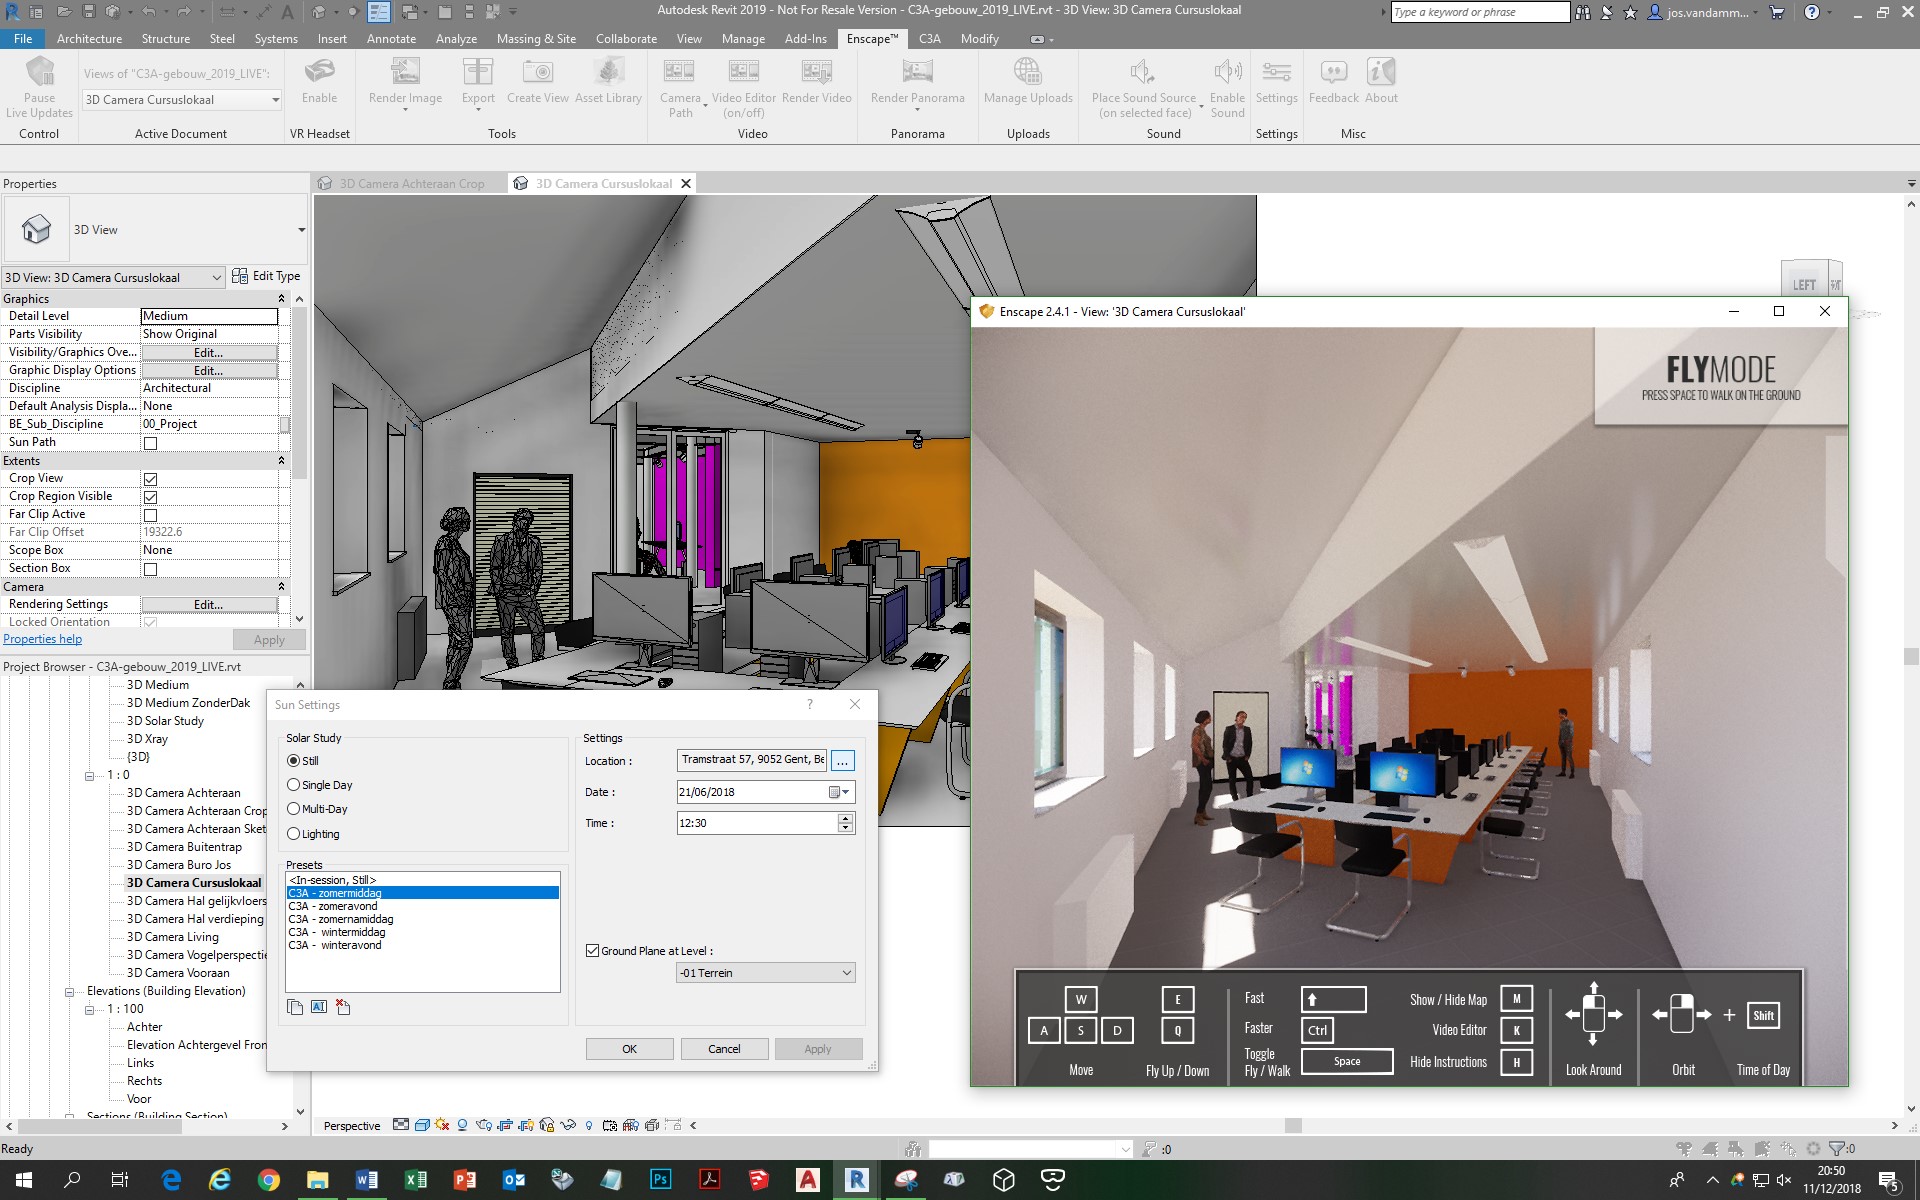Screen dimensions: 1920x1200
Task: Open Revit from Windows taskbar
Action: [857, 1180]
